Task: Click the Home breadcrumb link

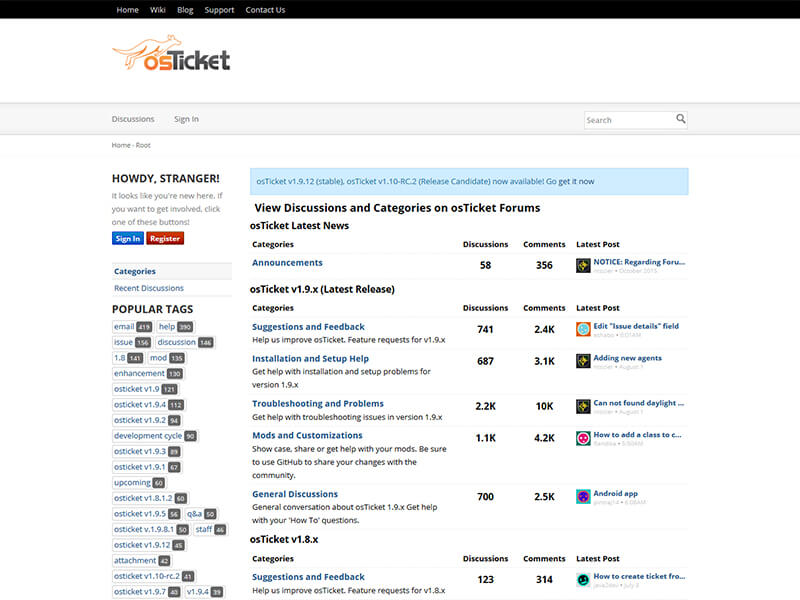Action: pos(121,145)
